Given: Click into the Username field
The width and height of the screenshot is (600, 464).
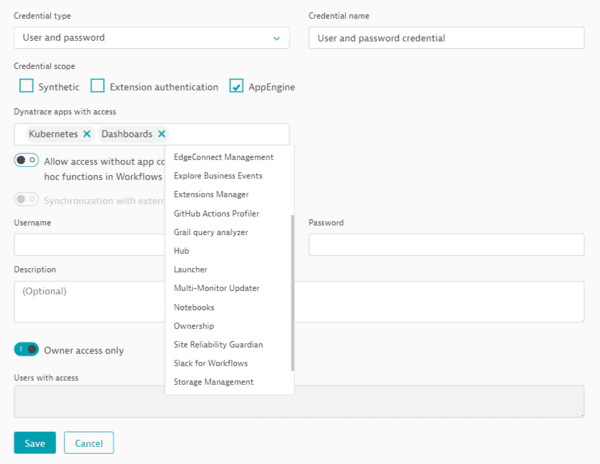Looking at the screenshot, I should (x=90, y=245).
